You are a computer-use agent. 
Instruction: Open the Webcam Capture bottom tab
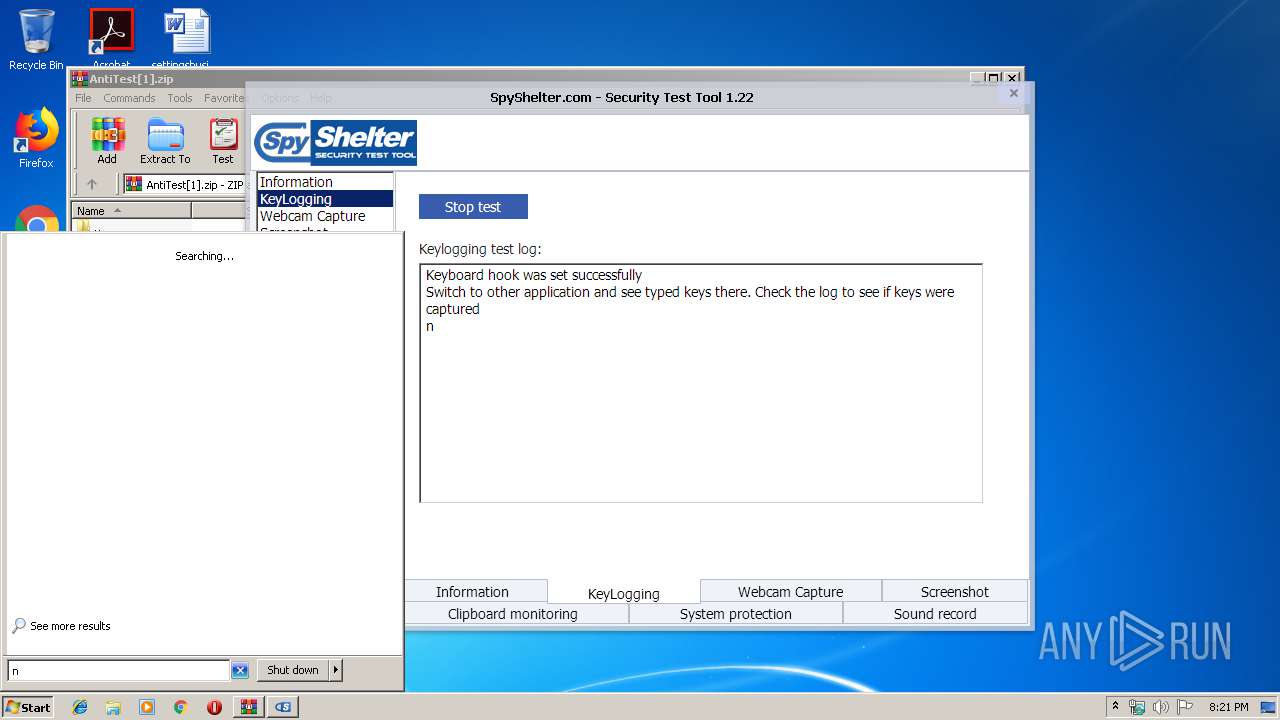(x=790, y=591)
